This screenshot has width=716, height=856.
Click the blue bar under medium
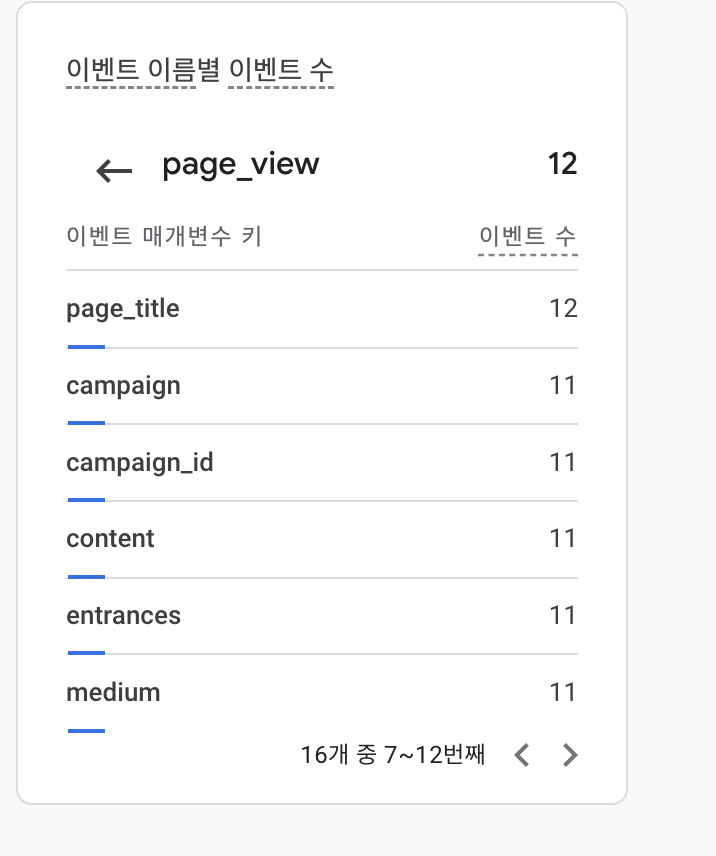(85, 730)
